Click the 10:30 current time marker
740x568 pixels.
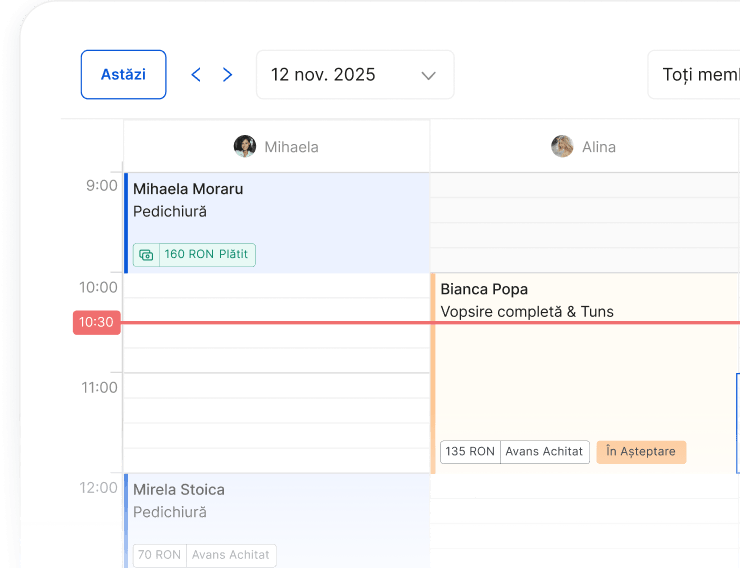tap(96, 323)
